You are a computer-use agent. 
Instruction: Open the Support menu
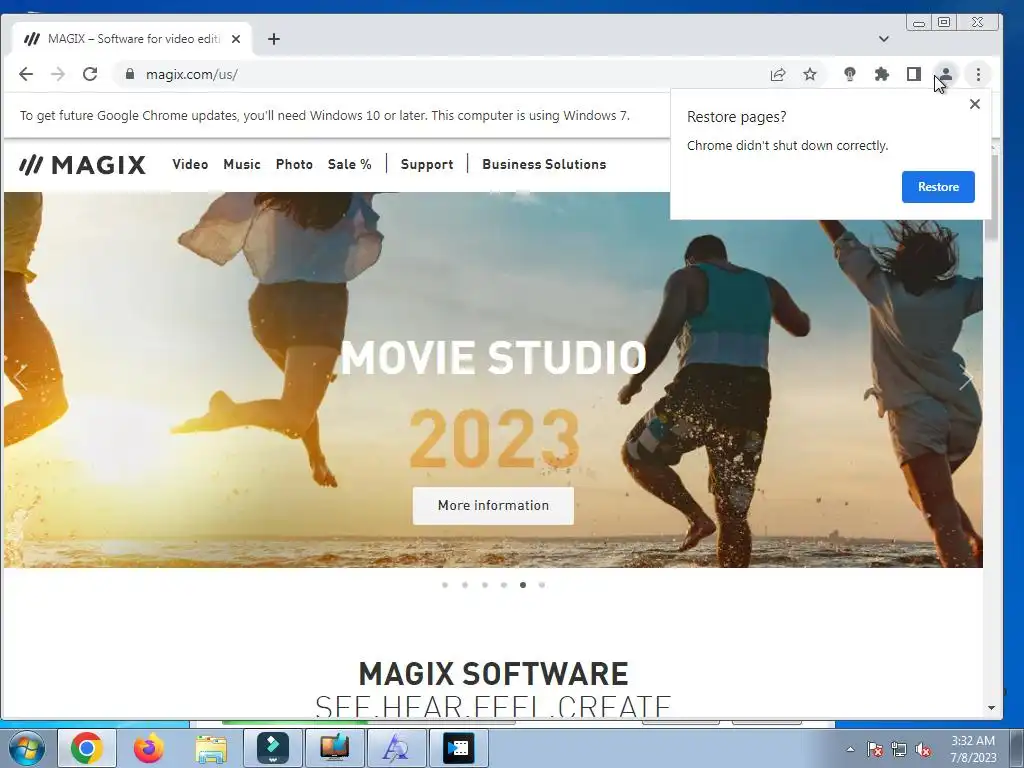coord(426,165)
